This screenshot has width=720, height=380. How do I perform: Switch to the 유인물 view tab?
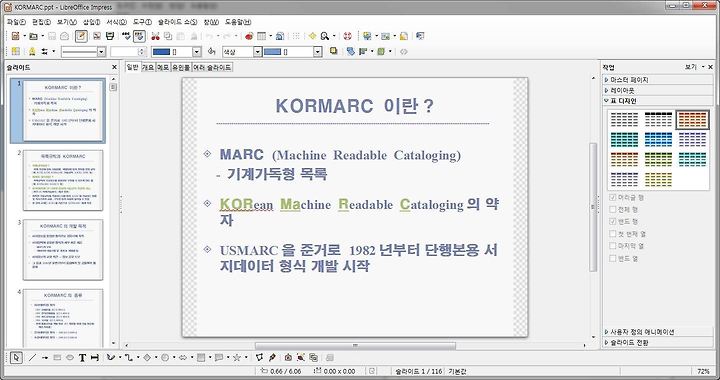click(x=181, y=67)
